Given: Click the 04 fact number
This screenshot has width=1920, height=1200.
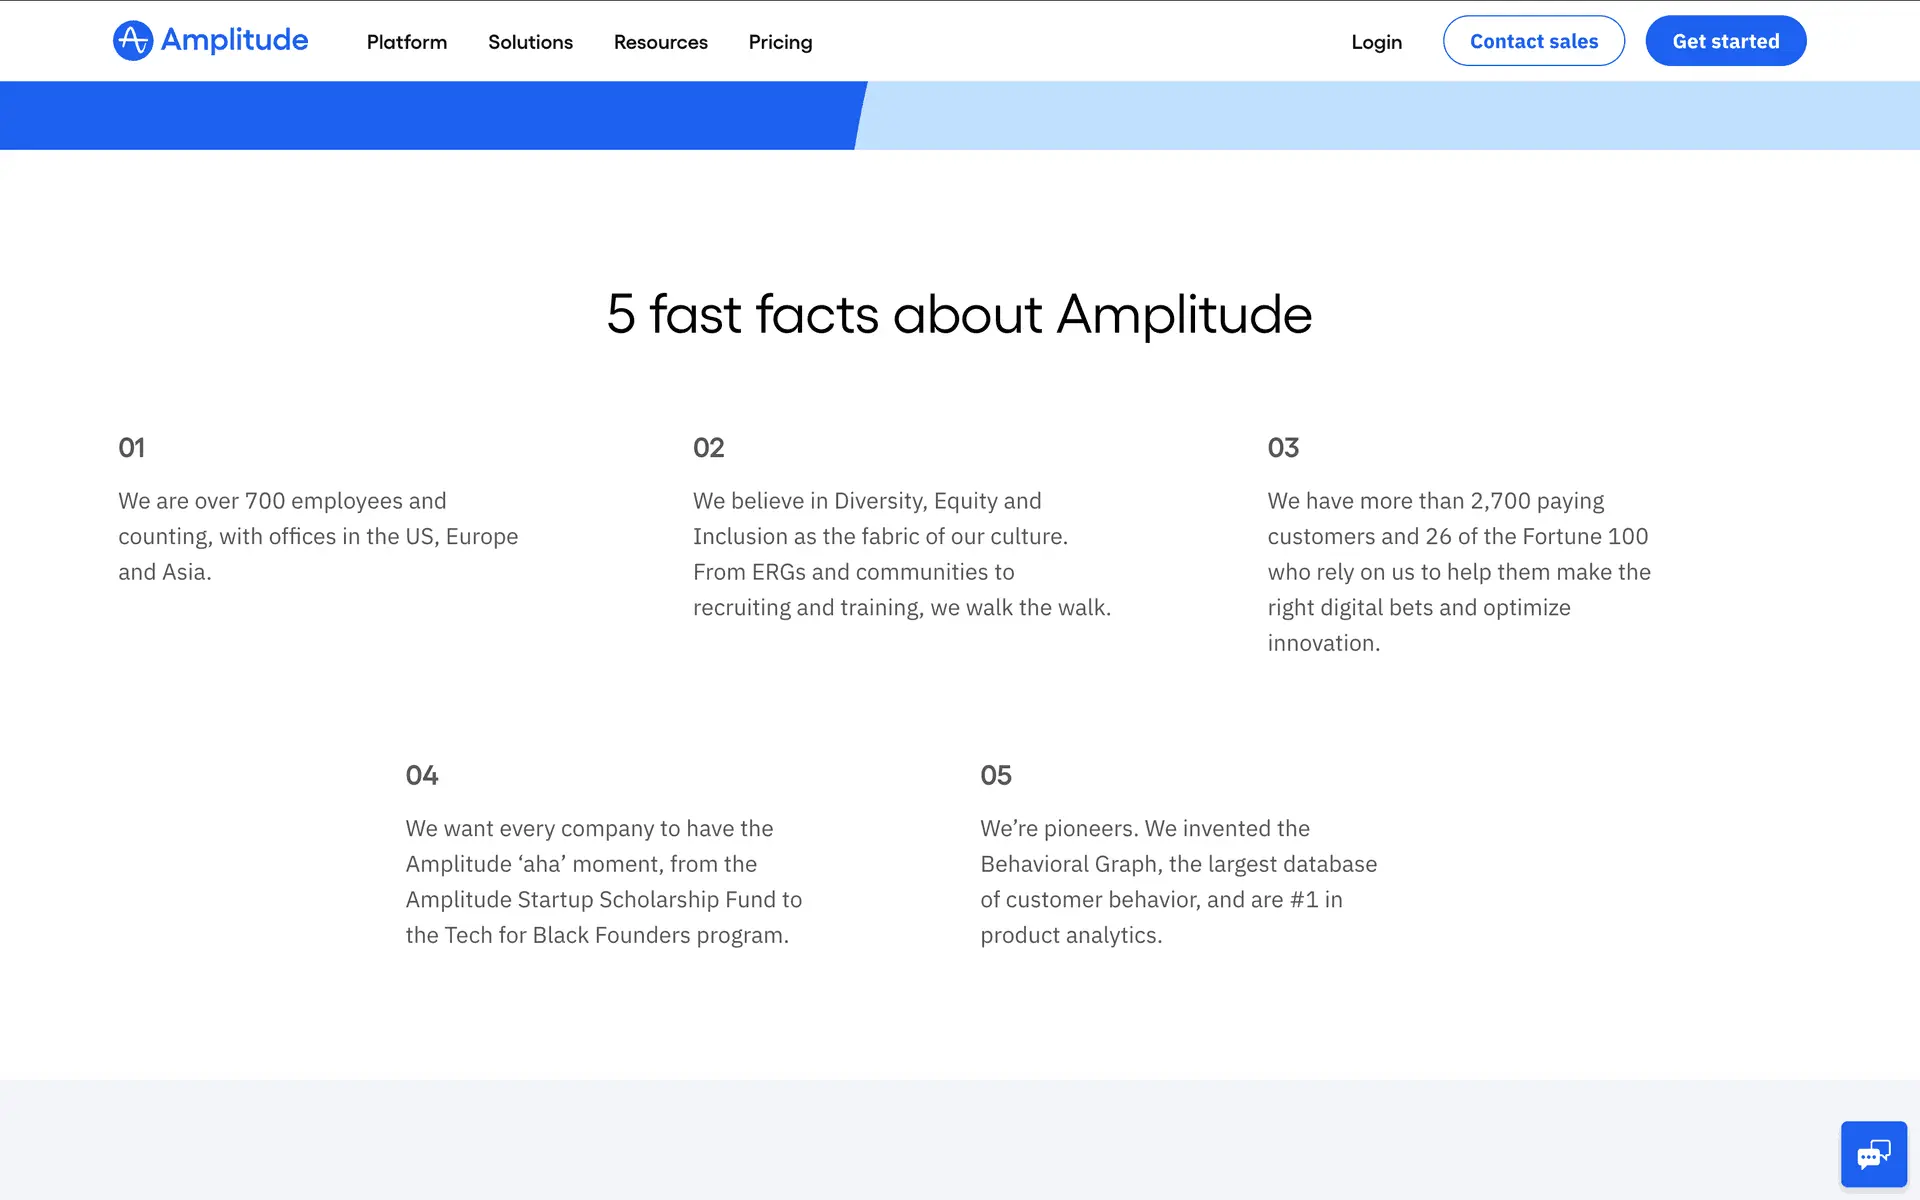Looking at the screenshot, I should [x=421, y=775].
